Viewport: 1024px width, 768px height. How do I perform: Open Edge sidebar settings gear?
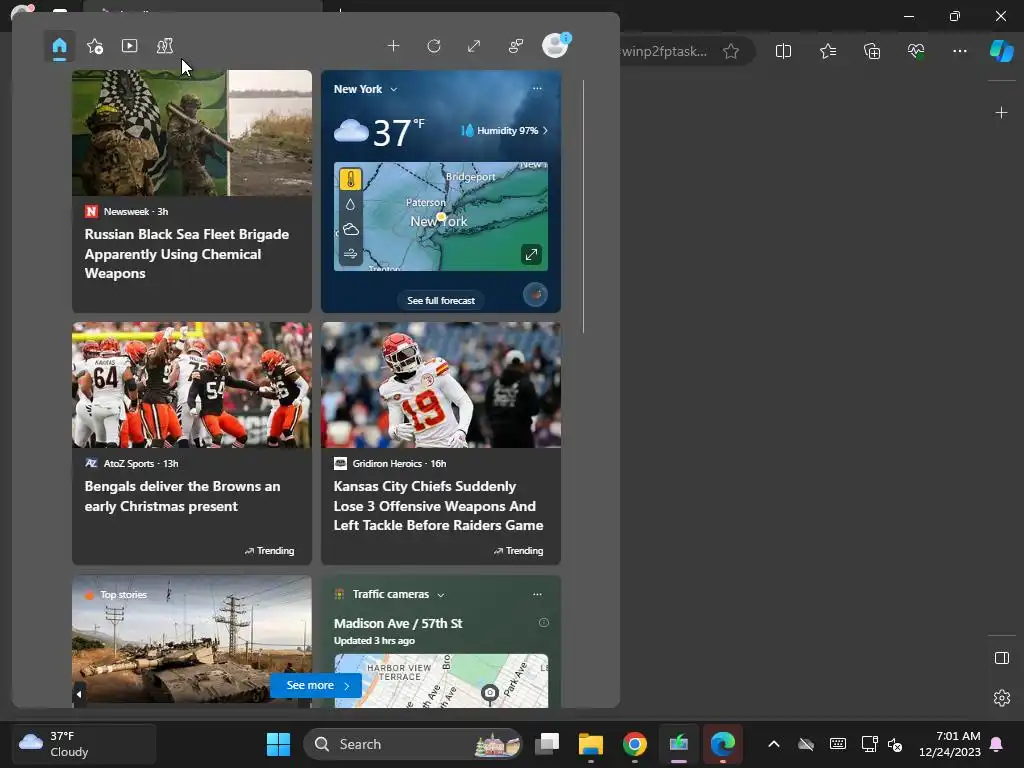tap(1001, 698)
